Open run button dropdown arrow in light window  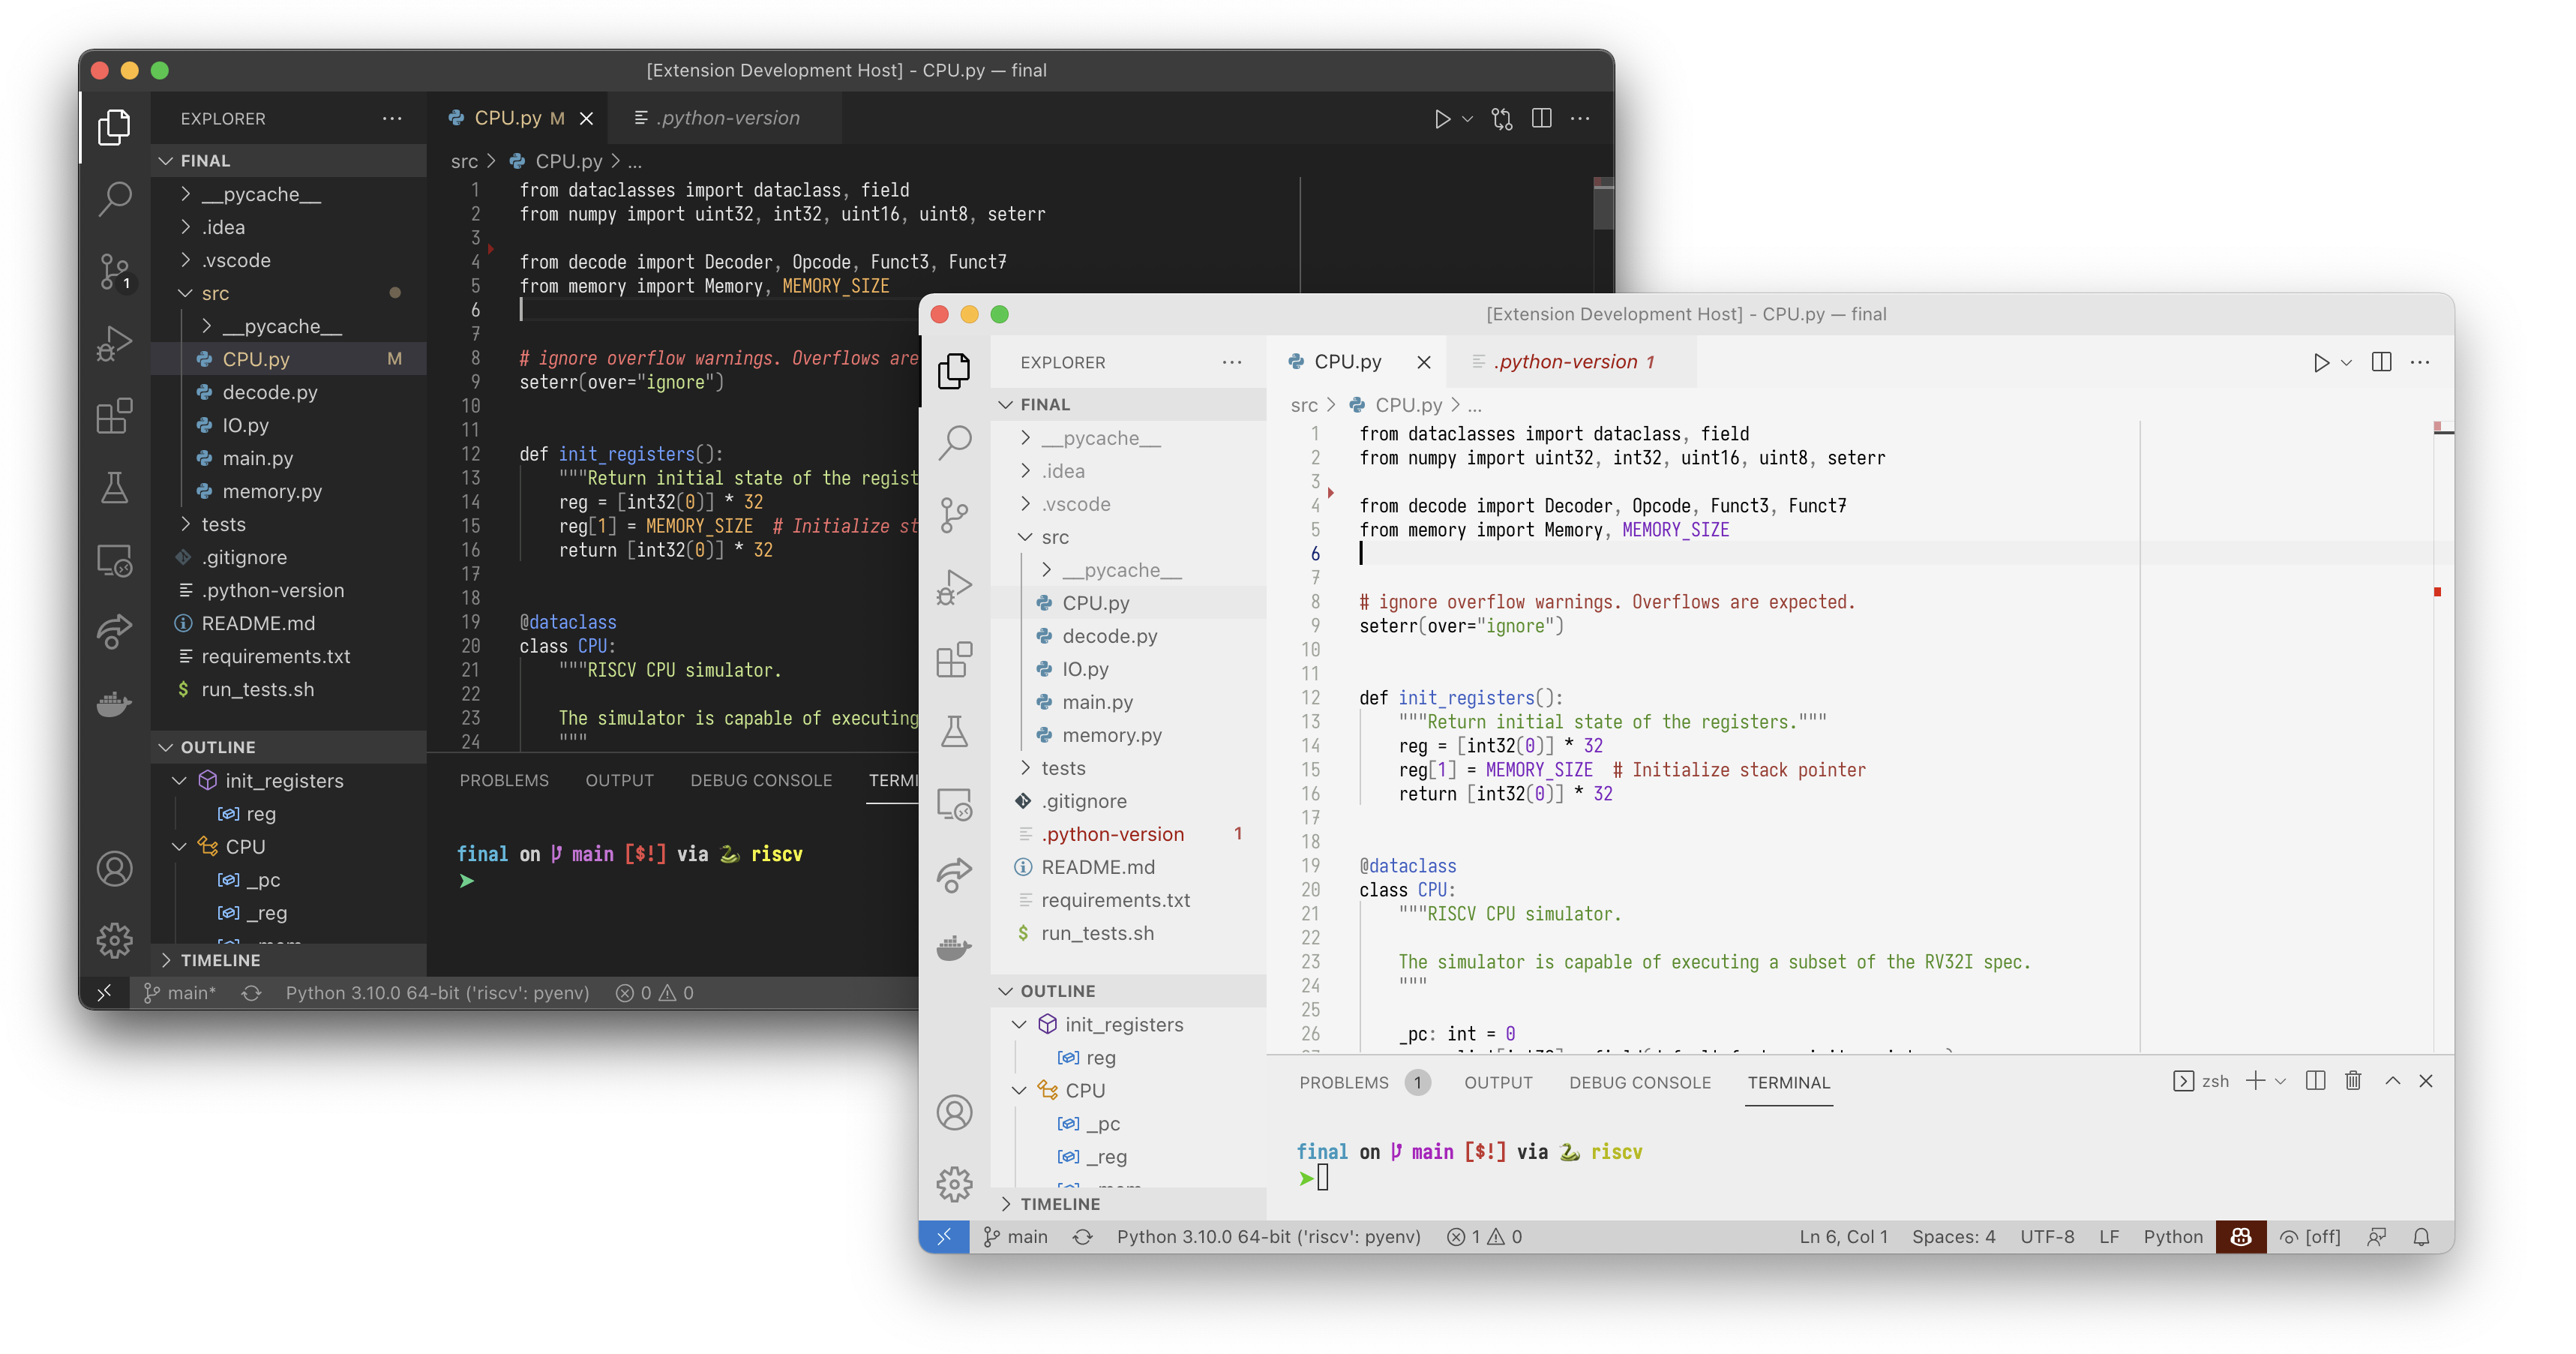pyautogui.click(x=2346, y=362)
